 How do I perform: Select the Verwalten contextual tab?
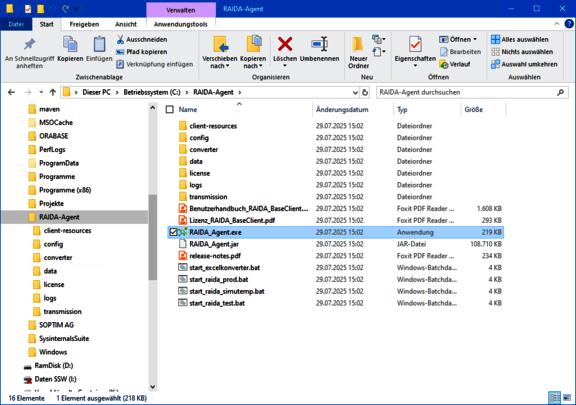pyautogui.click(x=181, y=10)
